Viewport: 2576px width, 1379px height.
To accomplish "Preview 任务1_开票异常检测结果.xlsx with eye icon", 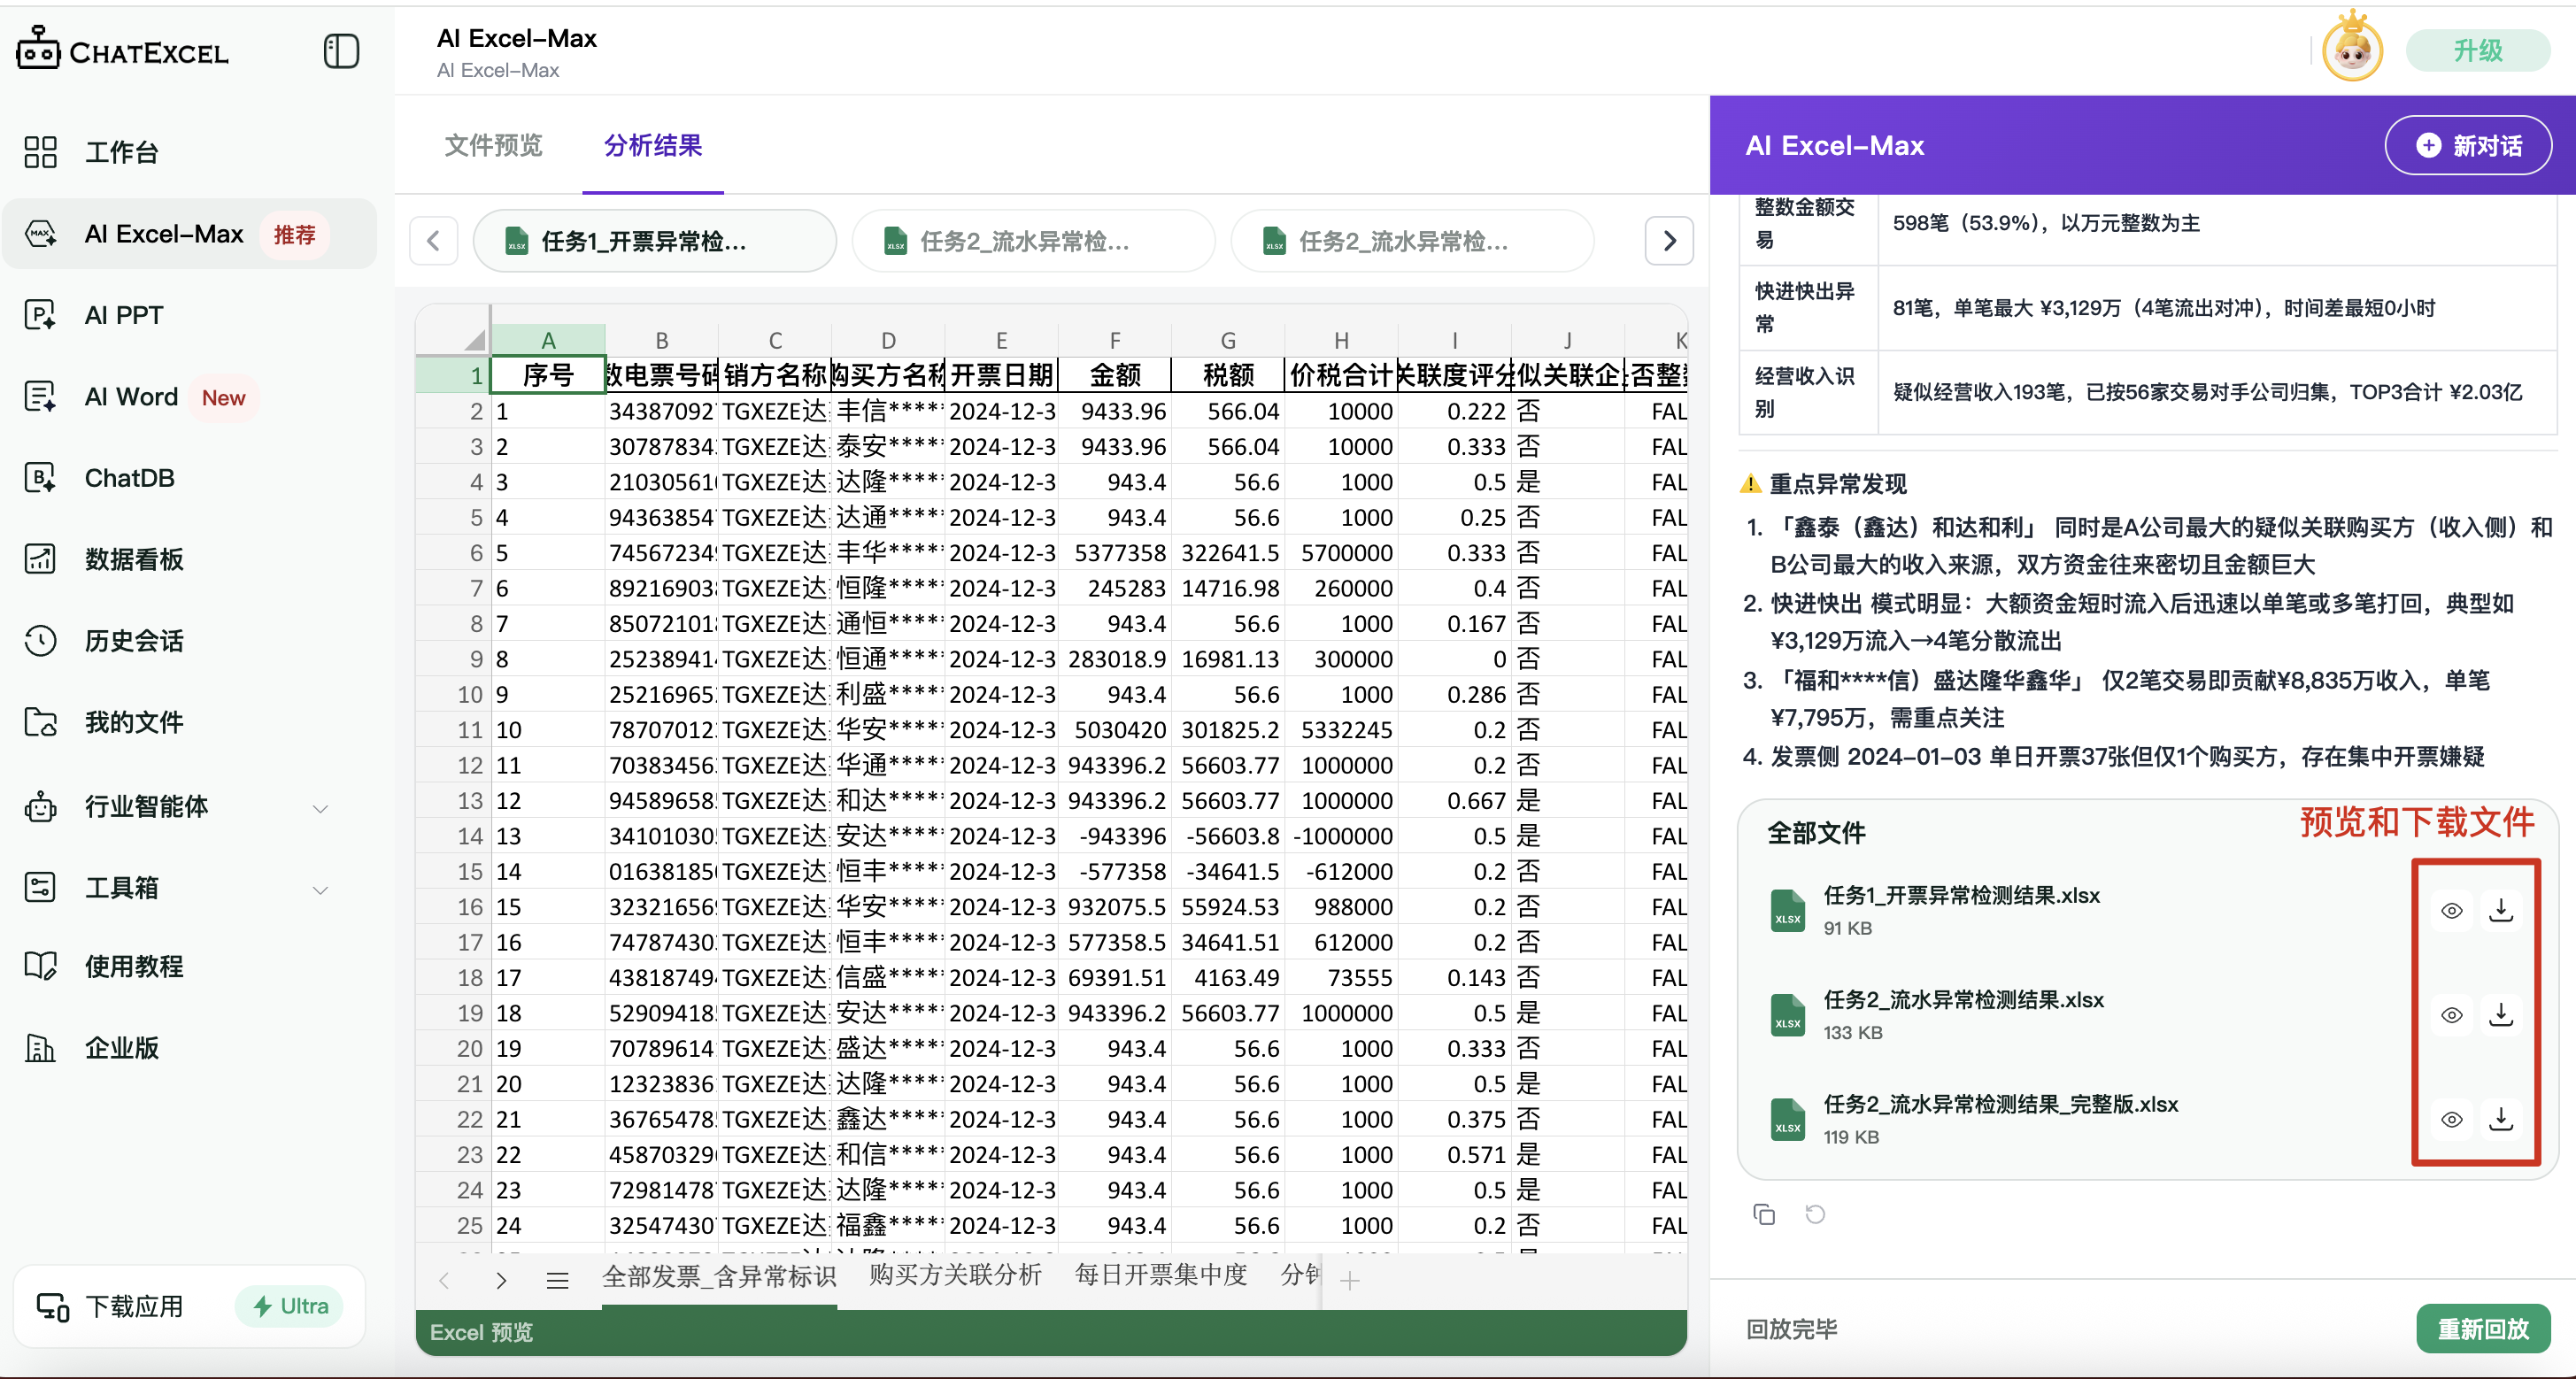I will (x=2451, y=910).
